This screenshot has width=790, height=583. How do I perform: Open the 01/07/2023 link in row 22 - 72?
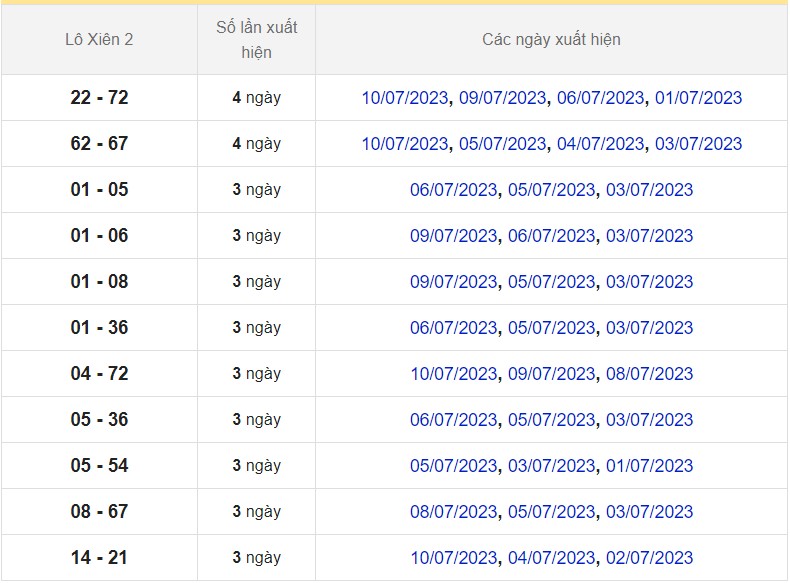click(698, 98)
